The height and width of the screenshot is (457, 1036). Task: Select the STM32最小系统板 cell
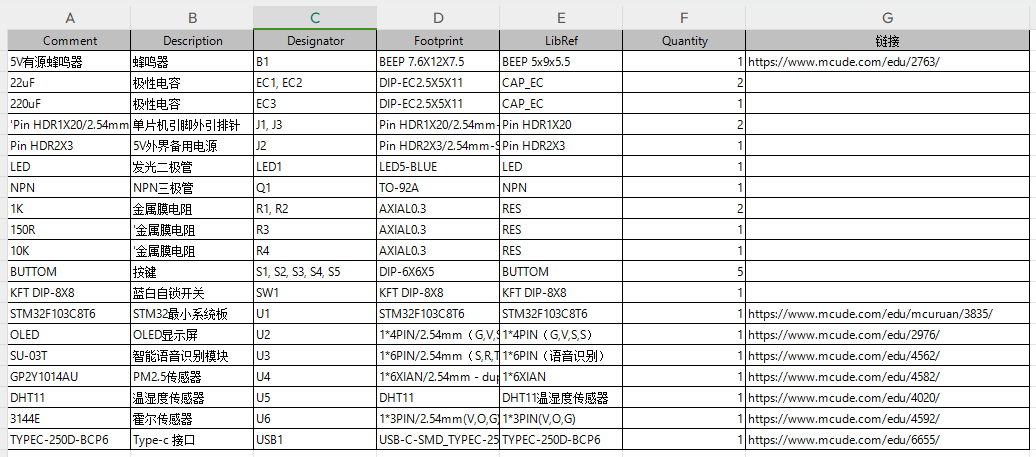tap(192, 314)
